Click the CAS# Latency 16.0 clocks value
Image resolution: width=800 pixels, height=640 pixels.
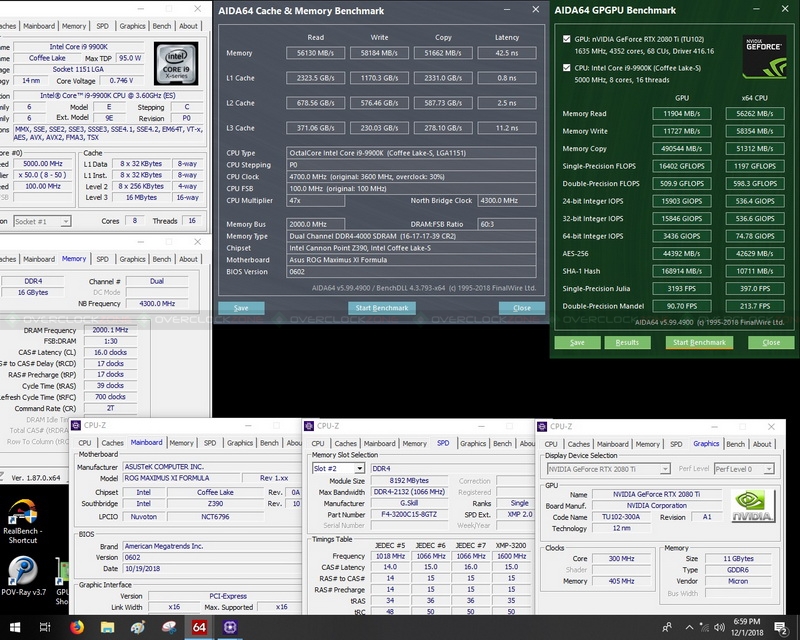(x=111, y=353)
